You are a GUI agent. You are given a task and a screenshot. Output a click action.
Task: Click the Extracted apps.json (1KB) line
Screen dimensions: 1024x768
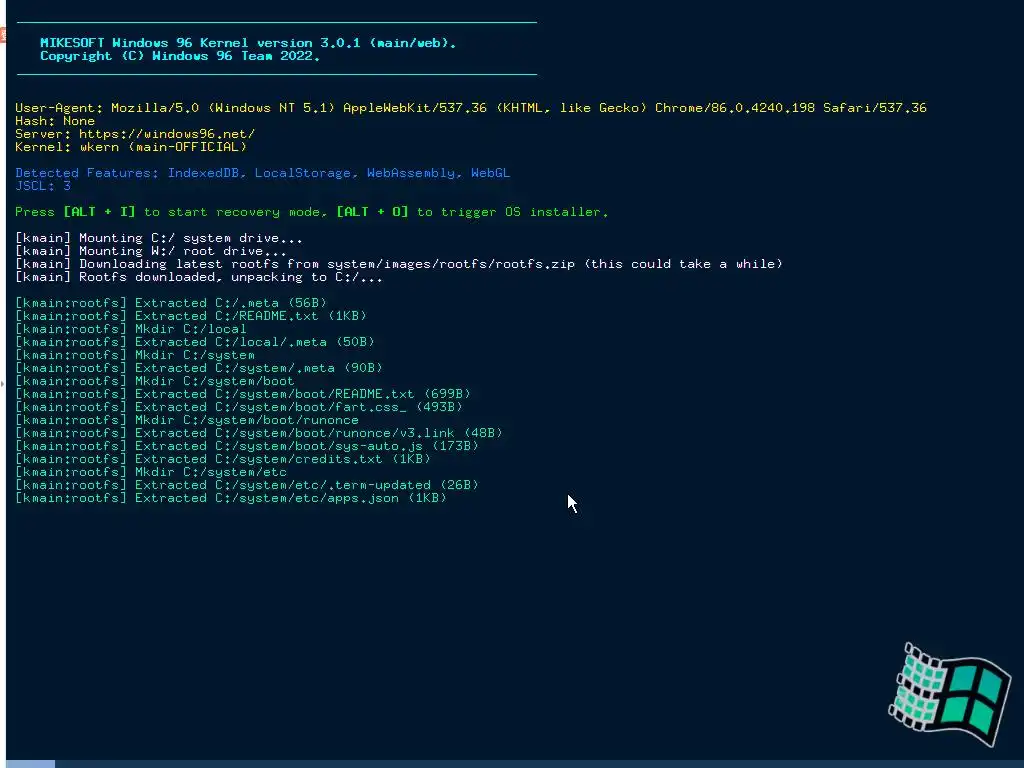(231, 499)
